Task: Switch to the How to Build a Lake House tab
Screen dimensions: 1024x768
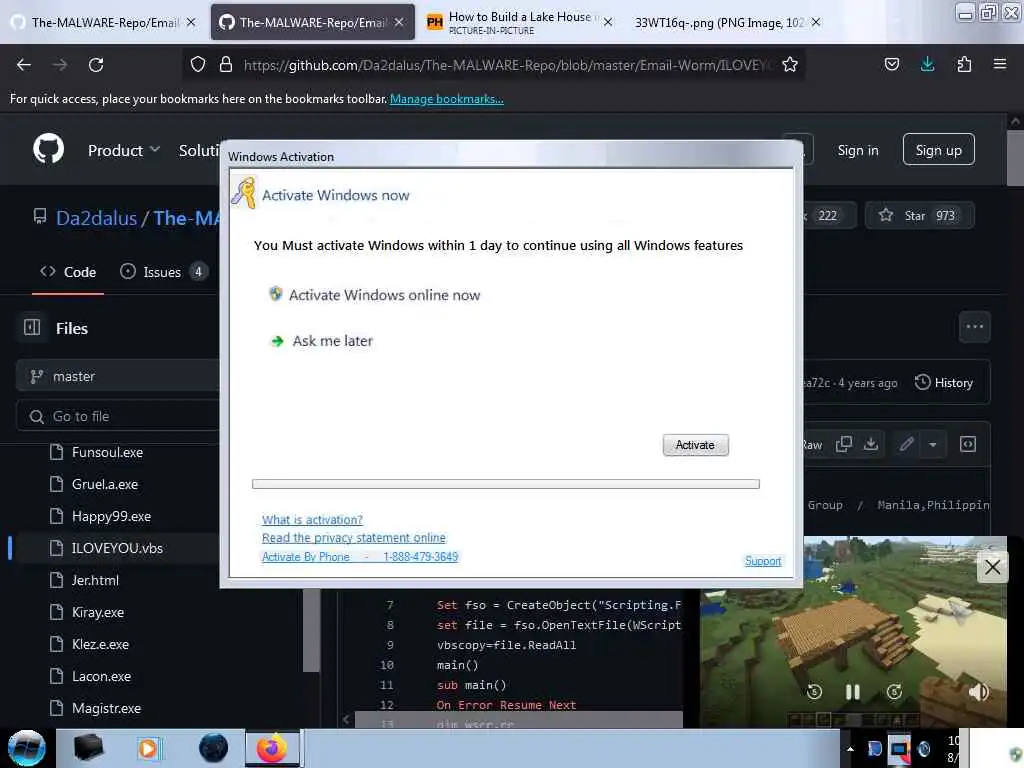Action: click(519, 22)
